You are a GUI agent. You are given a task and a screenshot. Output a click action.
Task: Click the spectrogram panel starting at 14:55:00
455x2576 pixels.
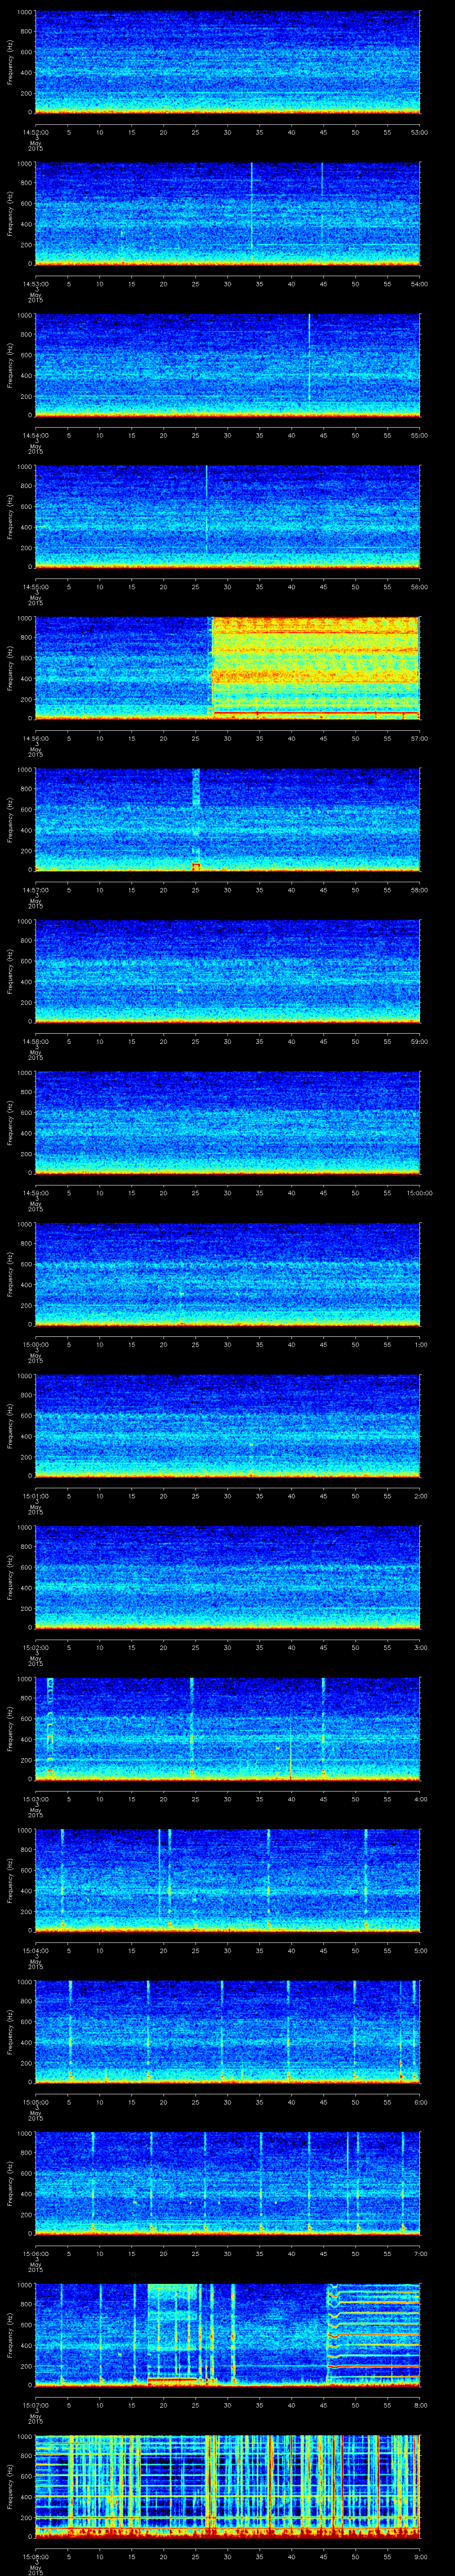[x=228, y=516]
